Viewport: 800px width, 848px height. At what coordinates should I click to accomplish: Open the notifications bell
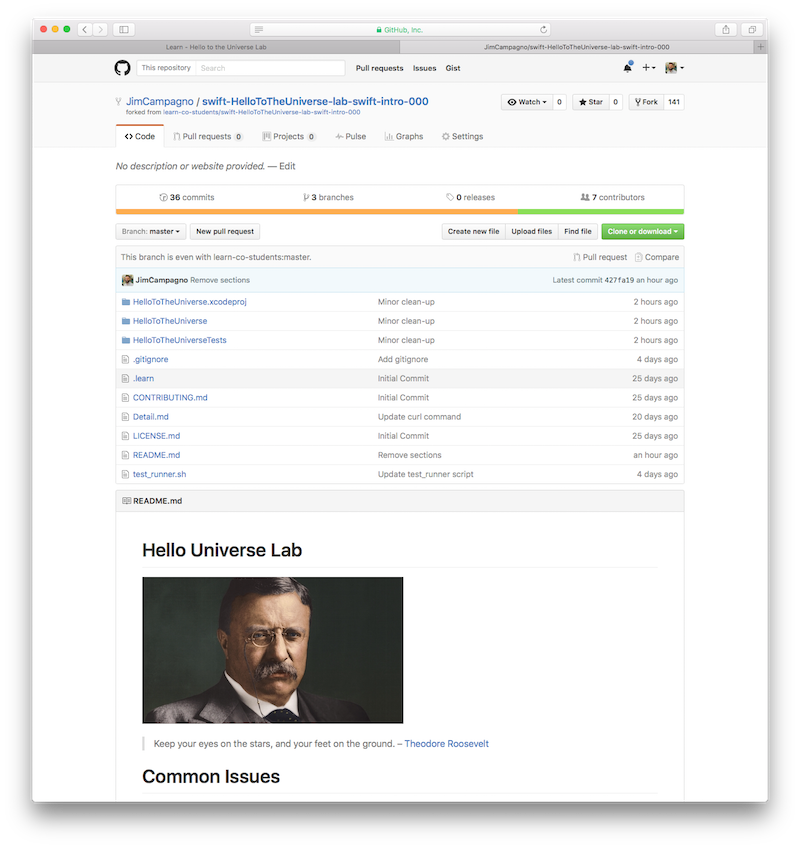click(627, 67)
